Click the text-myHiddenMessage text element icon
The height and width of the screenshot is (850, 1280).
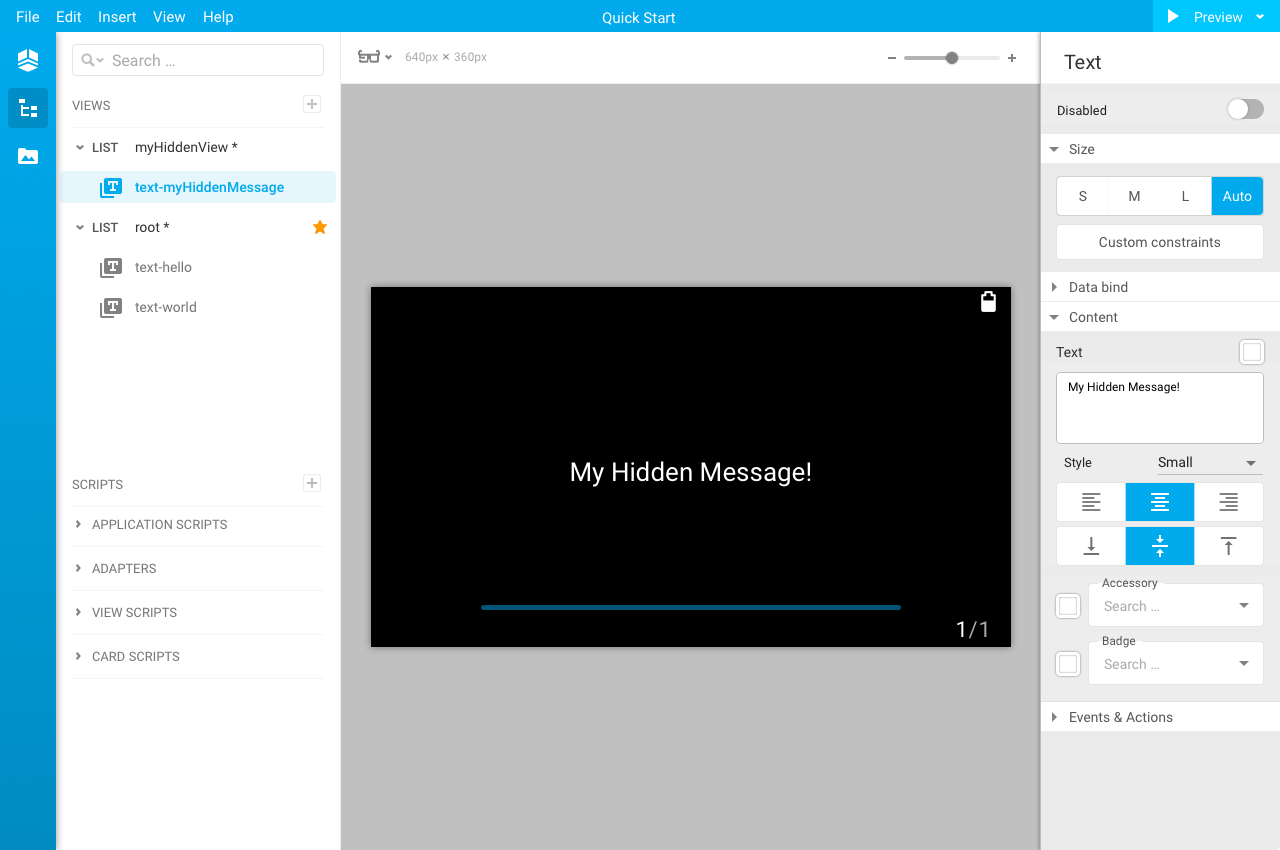(111, 187)
